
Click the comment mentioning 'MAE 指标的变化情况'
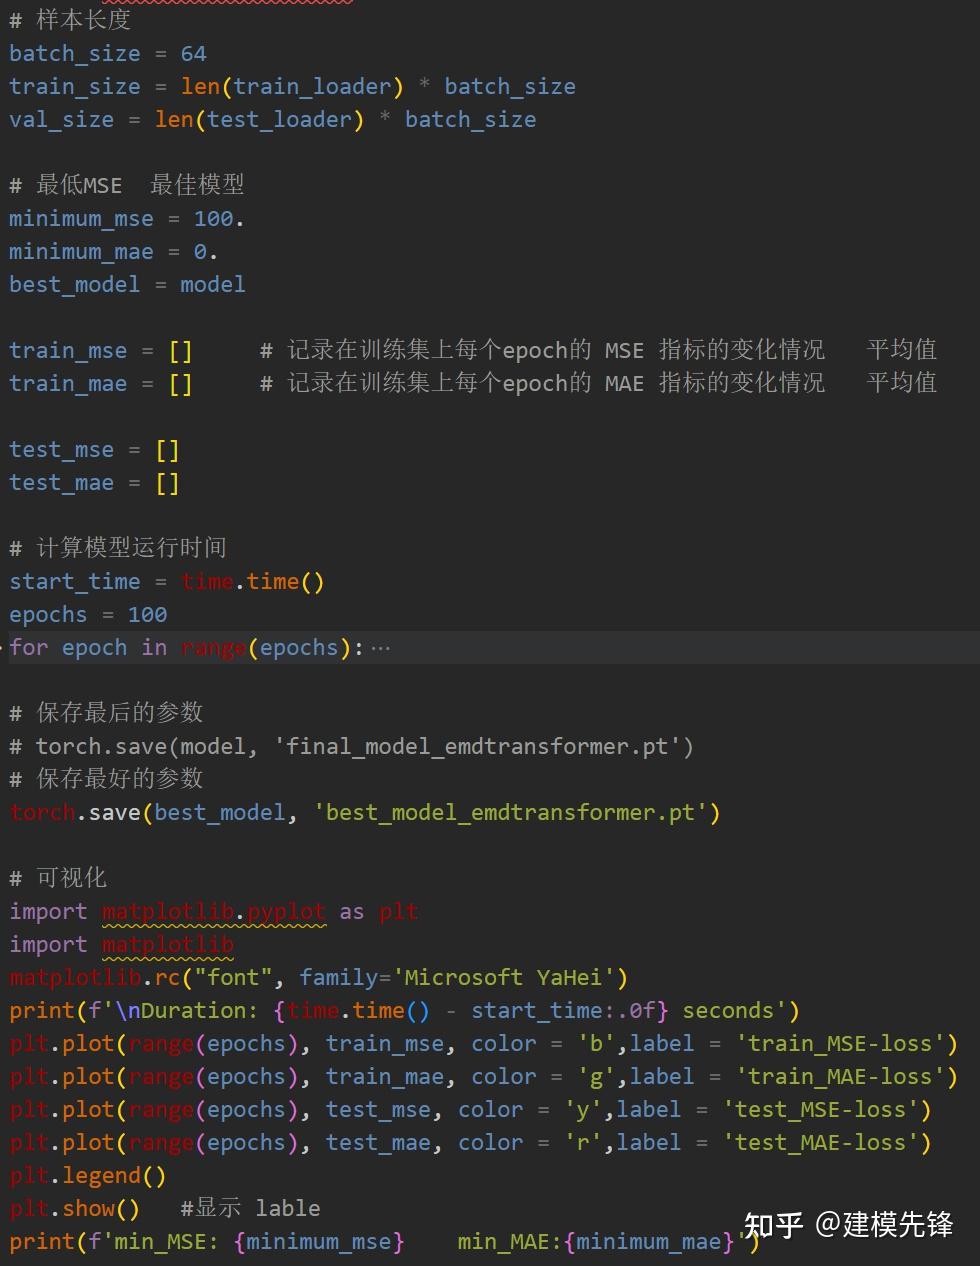point(598,383)
